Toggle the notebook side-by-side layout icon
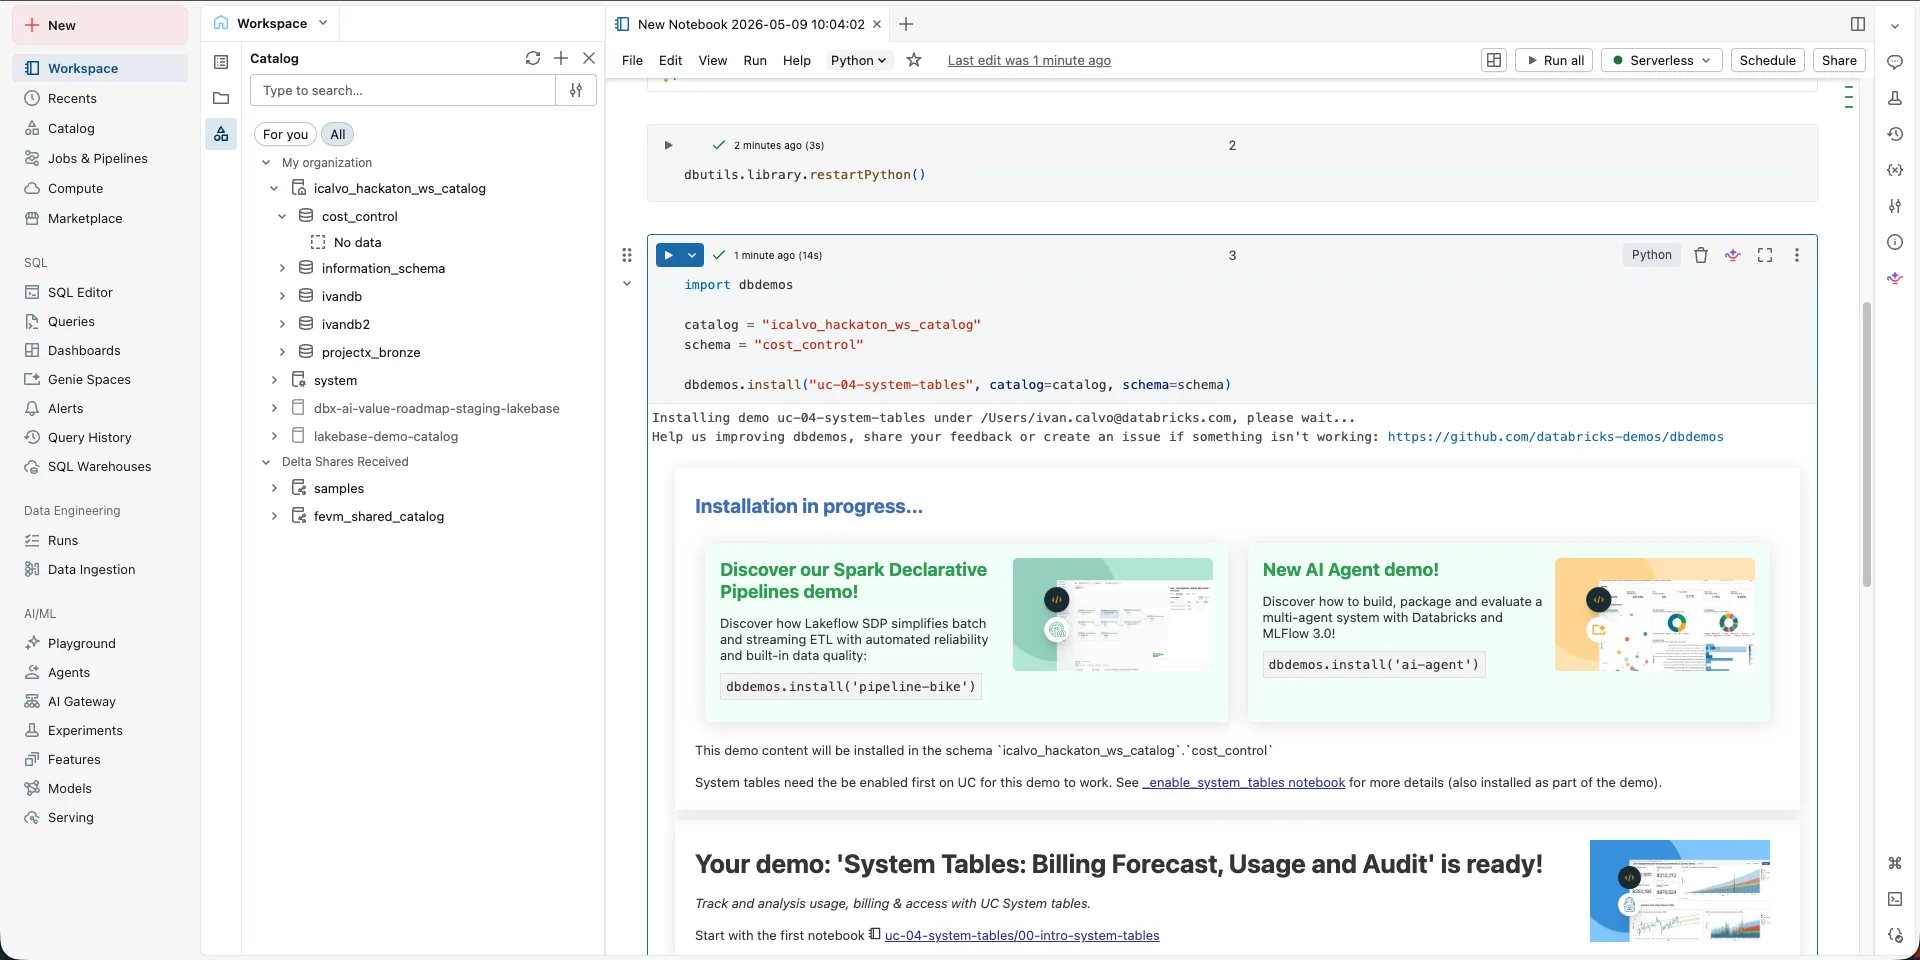Viewport: 1920px width, 960px height. [x=1494, y=60]
